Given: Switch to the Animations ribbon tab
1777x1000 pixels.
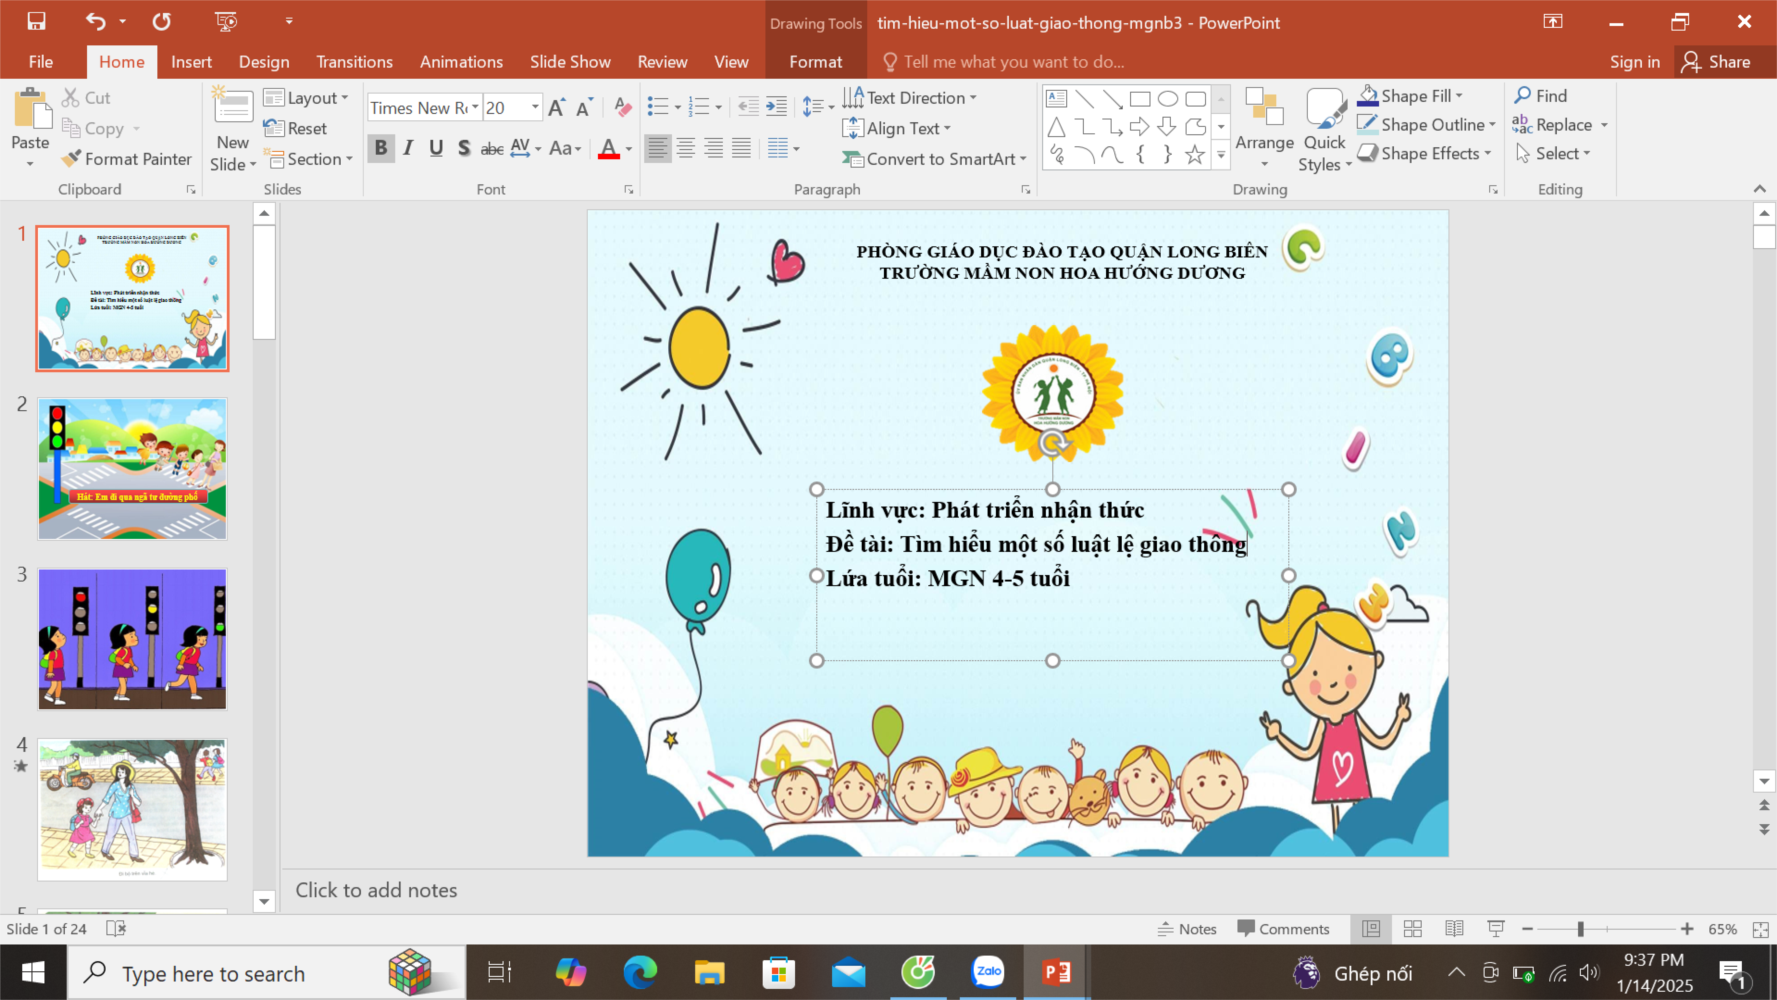Looking at the screenshot, I should tap(461, 62).
